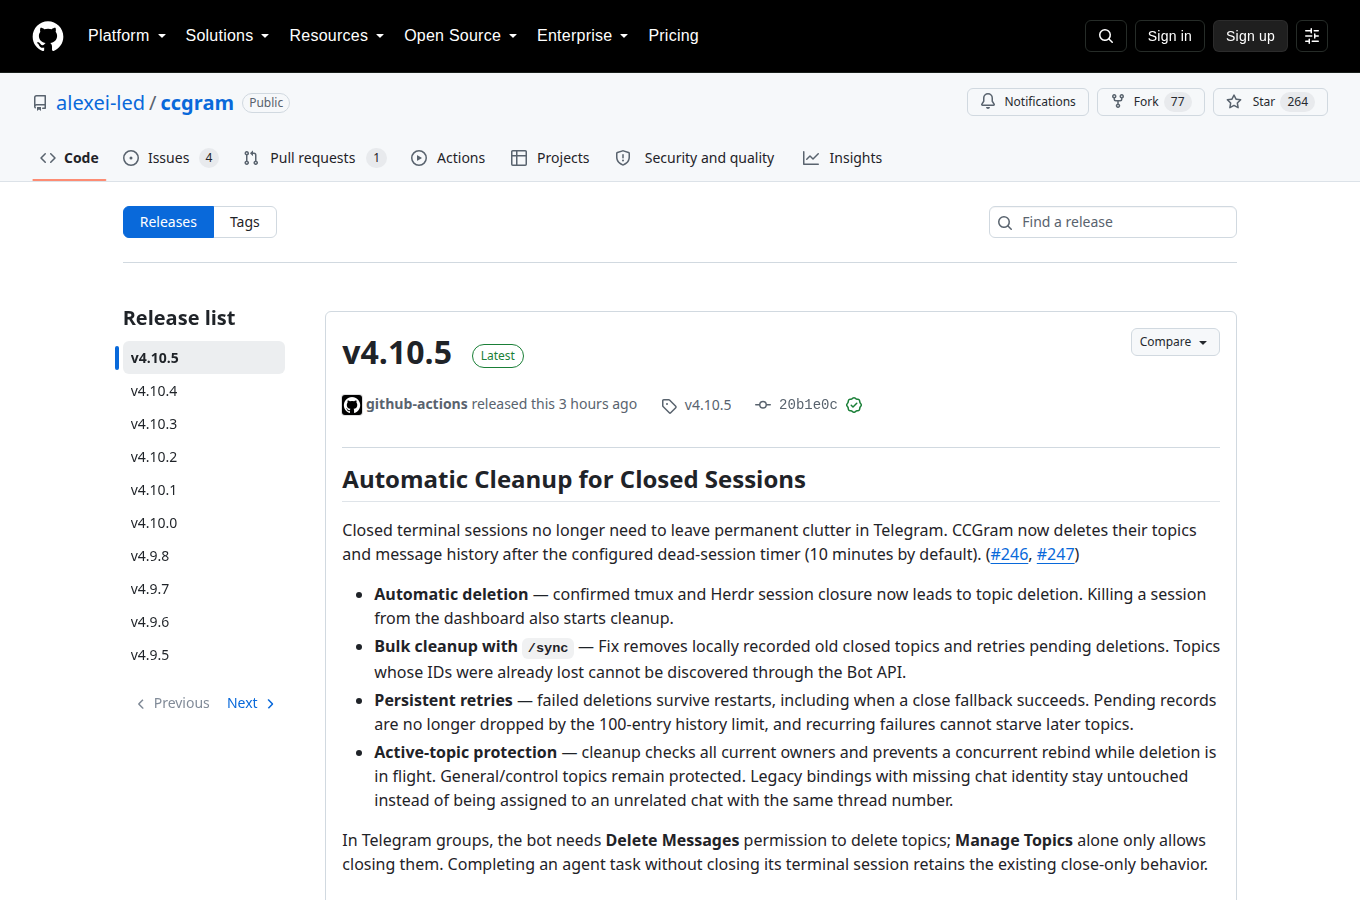Click the Fork count 77
Viewport: 1360px width, 900px height.
(x=1178, y=102)
